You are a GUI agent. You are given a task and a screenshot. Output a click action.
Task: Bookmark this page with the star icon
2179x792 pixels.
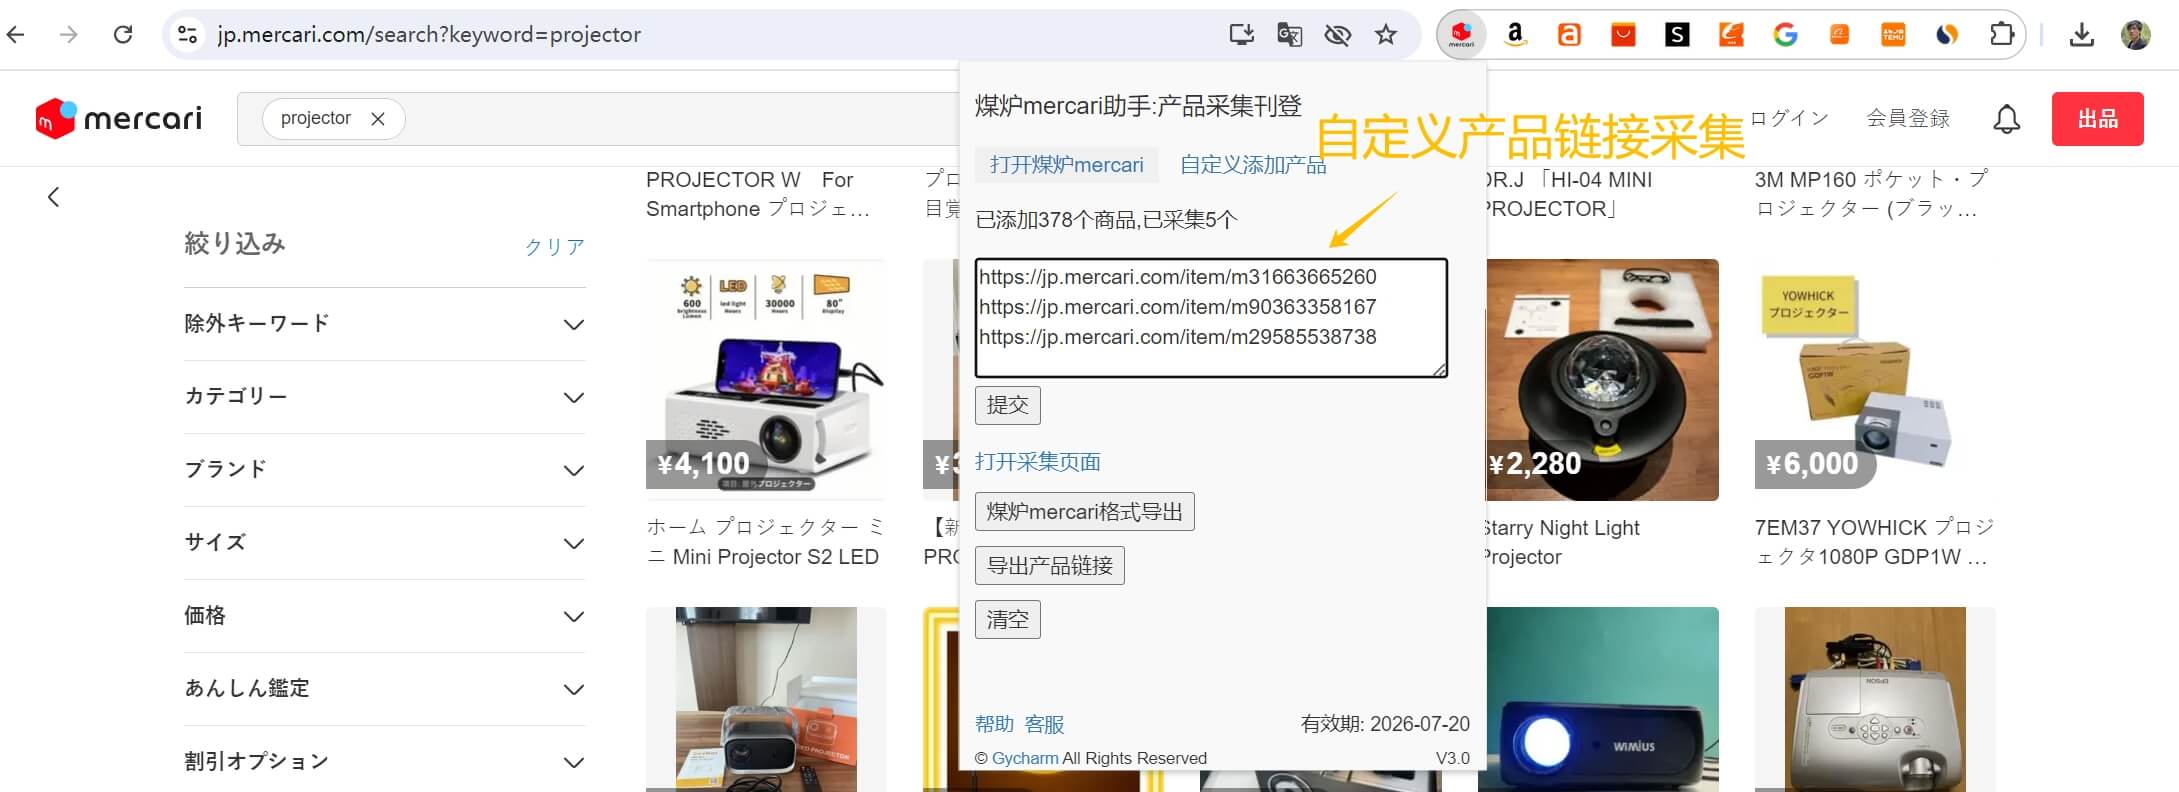1385,35
